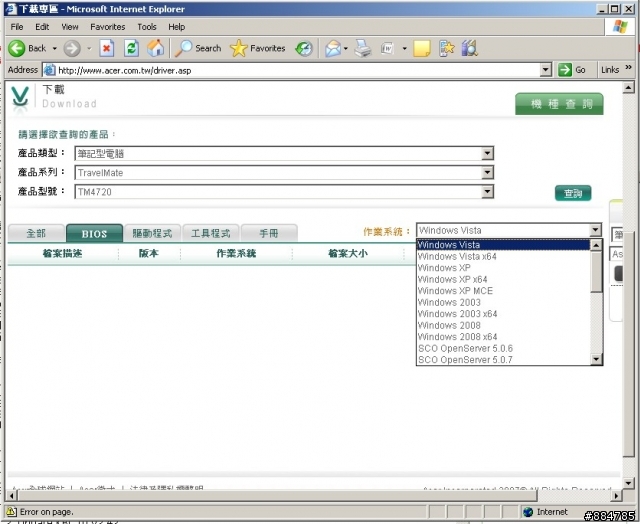Click the Mail envelope icon
The width and height of the screenshot is (640, 524).
(x=333, y=49)
